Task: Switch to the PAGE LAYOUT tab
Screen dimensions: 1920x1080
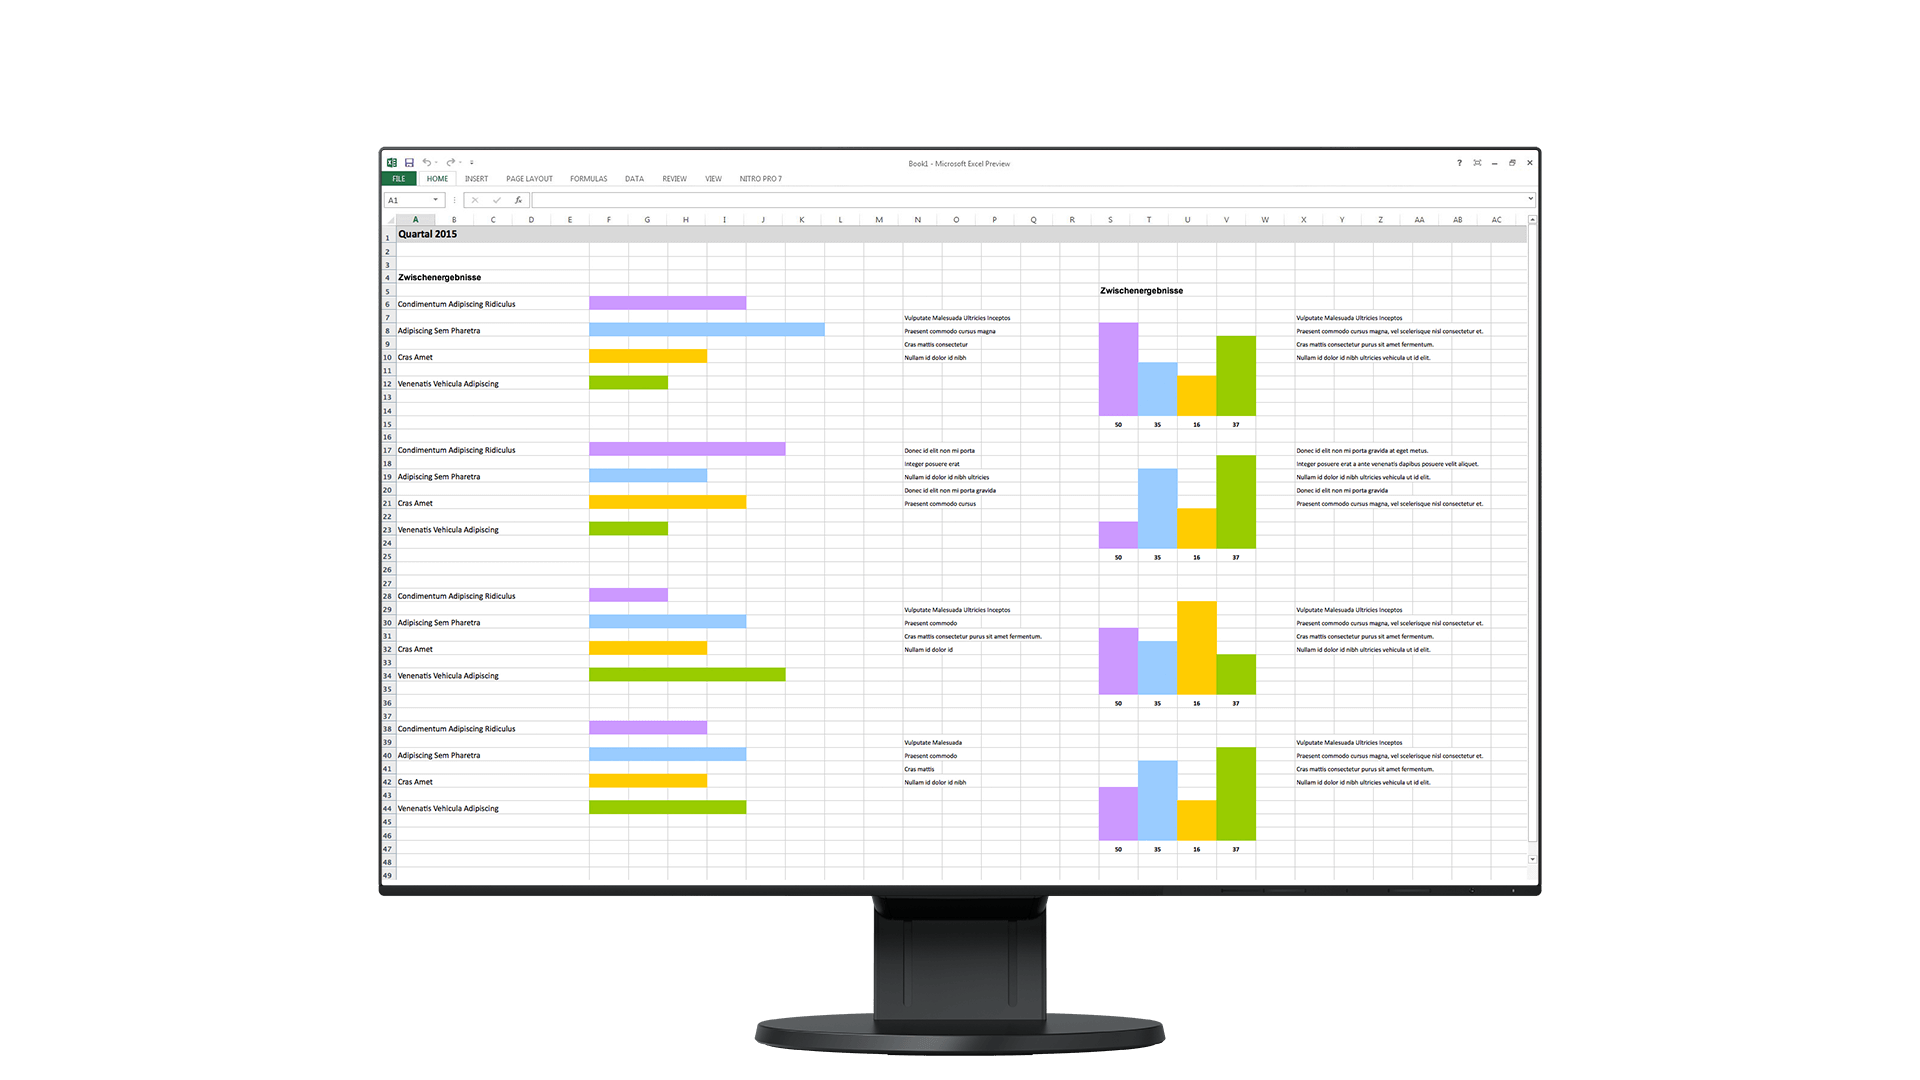Action: pyautogui.click(x=529, y=179)
